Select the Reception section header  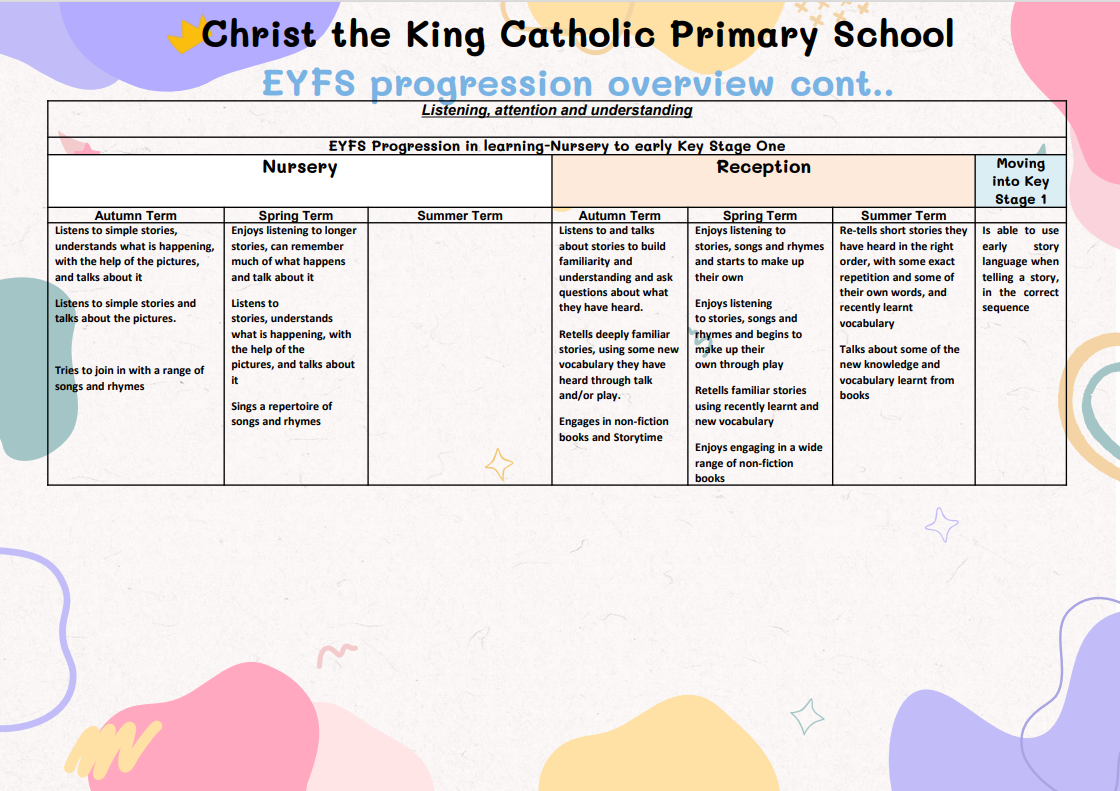click(x=763, y=167)
